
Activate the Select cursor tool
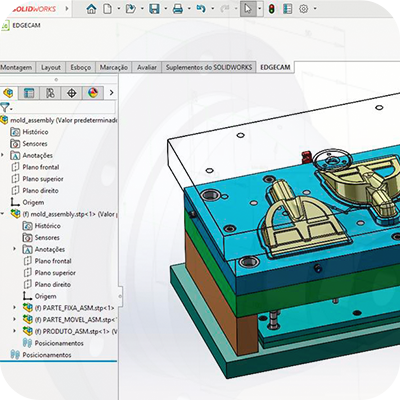pyautogui.click(x=248, y=9)
